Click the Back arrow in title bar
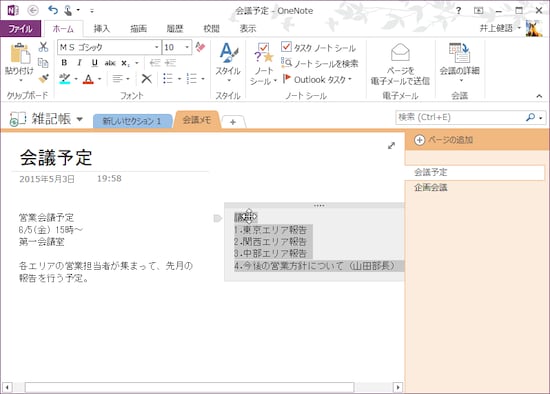550x394 pixels. pos(33,11)
